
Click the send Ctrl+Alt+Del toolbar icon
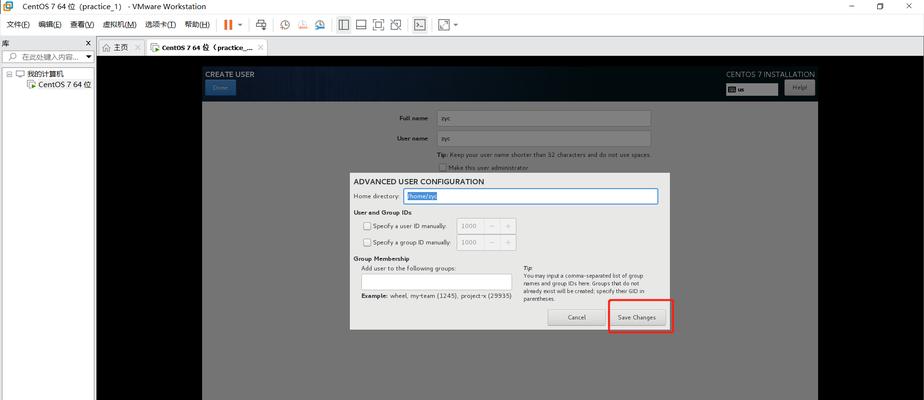[x=261, y=25]
